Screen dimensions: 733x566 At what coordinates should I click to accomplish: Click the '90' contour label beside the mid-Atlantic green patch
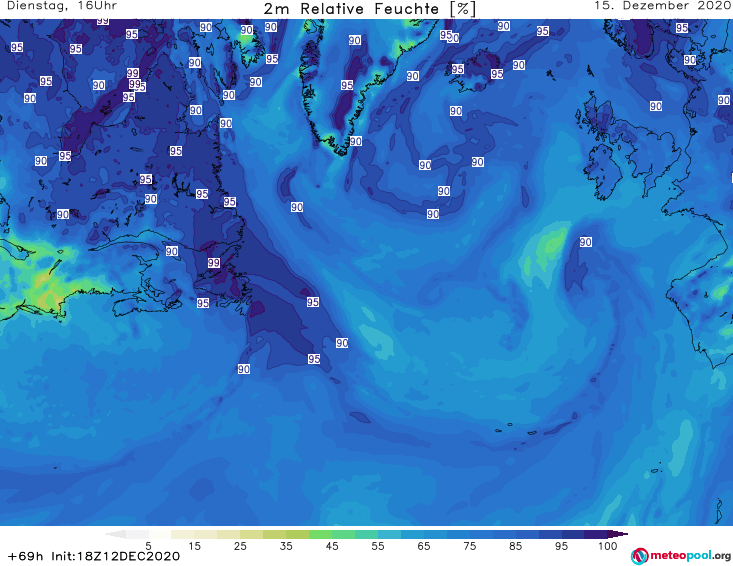click(586, 242)
